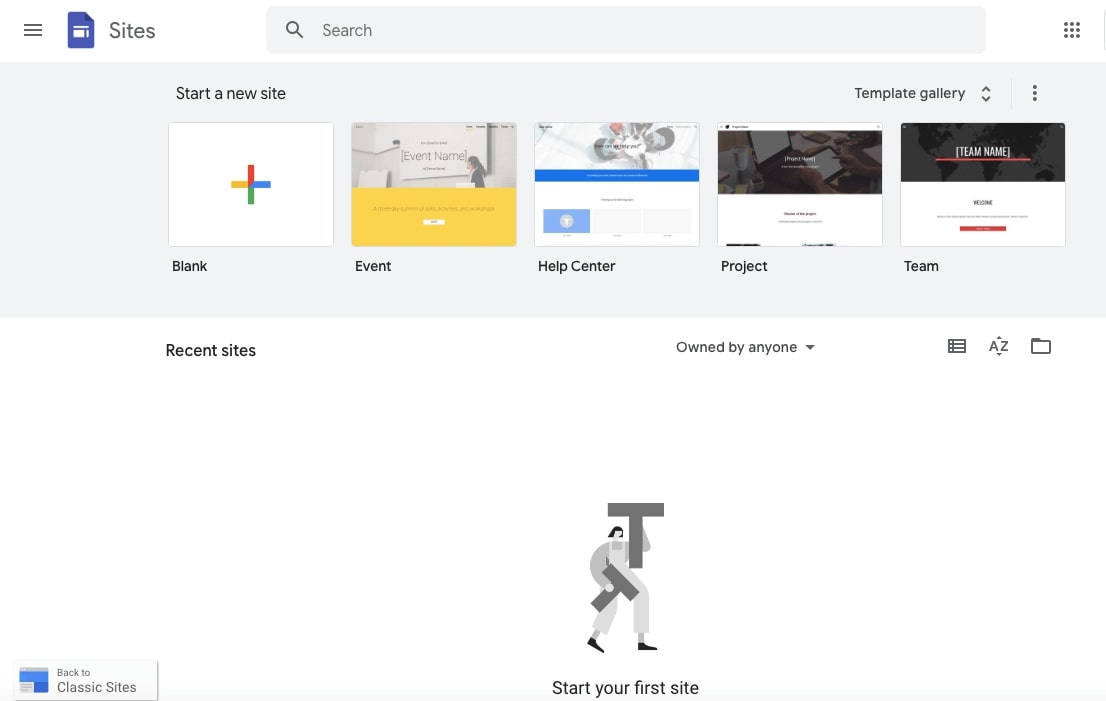The height and width of the screenshot is (701, 1106).
Task: Open the file picker folder icon
Action: click(1041, 346)
